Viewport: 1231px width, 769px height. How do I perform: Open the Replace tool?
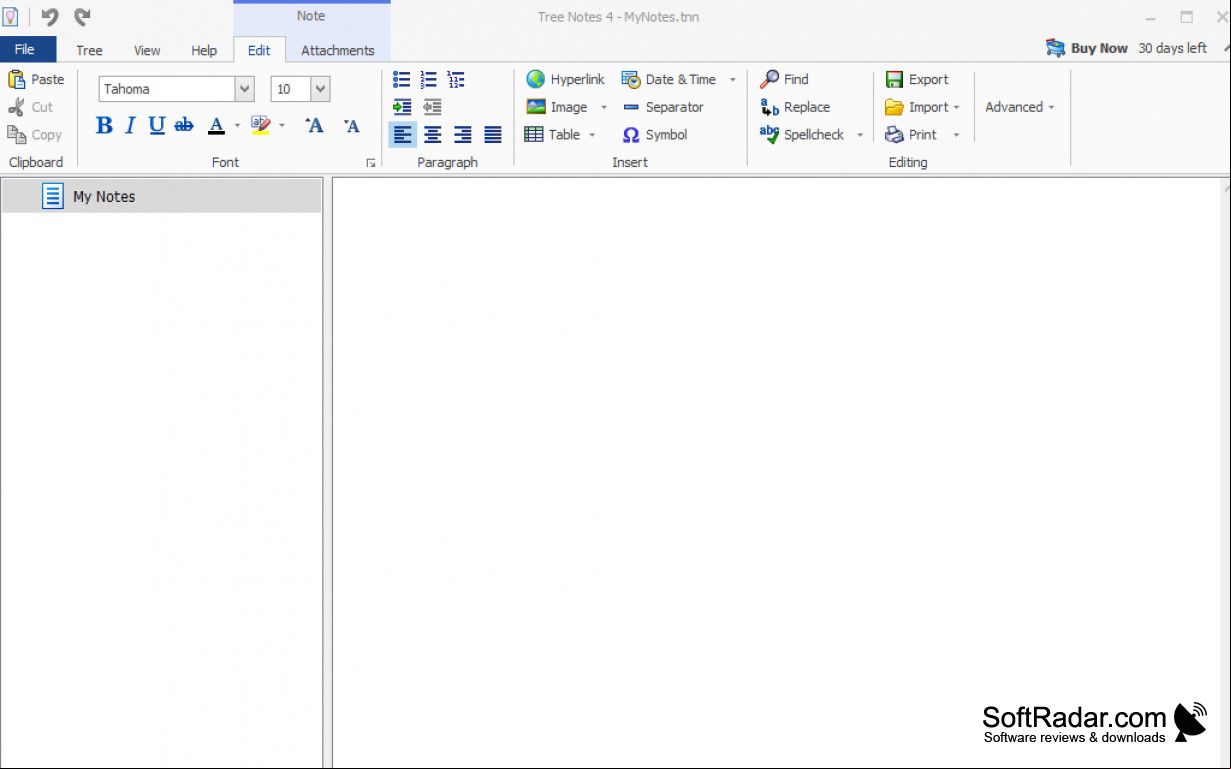tap(795, 107)
